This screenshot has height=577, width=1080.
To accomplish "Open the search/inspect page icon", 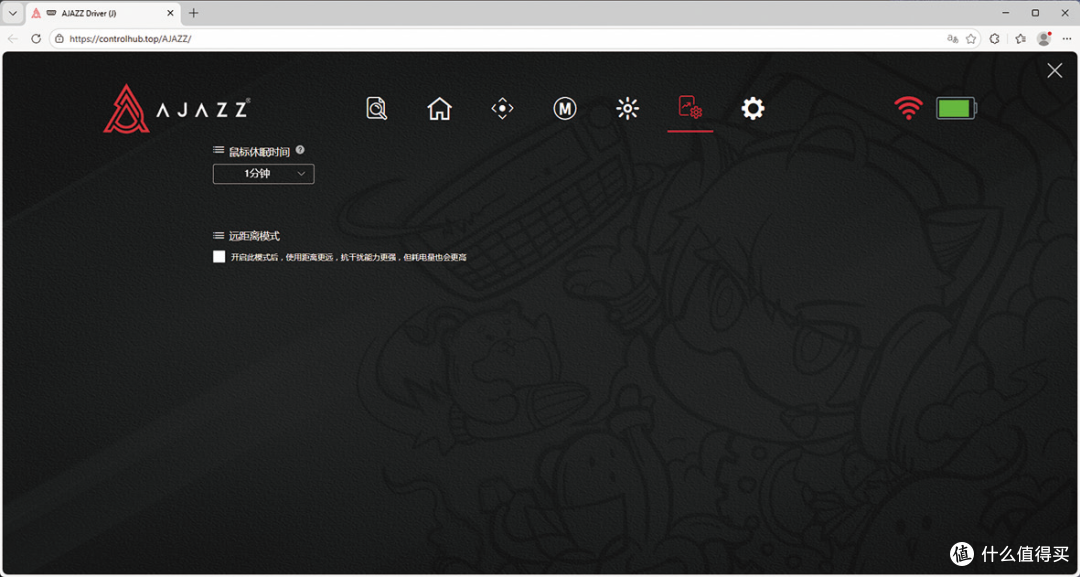I will (377, 108).
